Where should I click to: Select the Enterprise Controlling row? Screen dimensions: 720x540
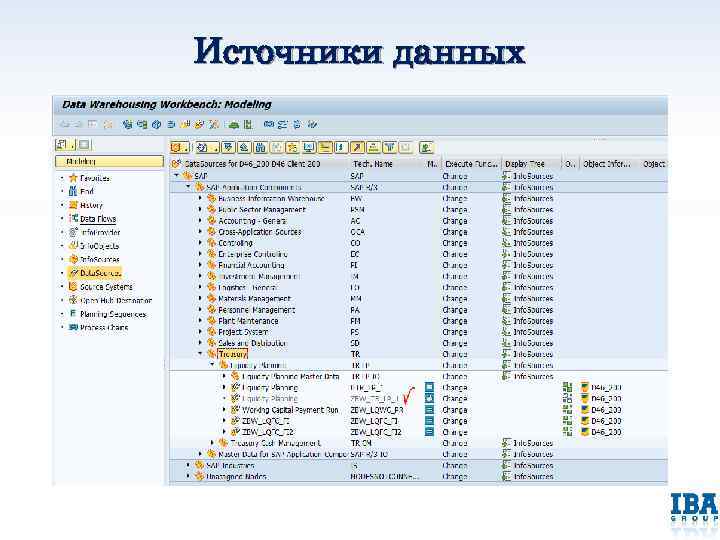(253, 254)
